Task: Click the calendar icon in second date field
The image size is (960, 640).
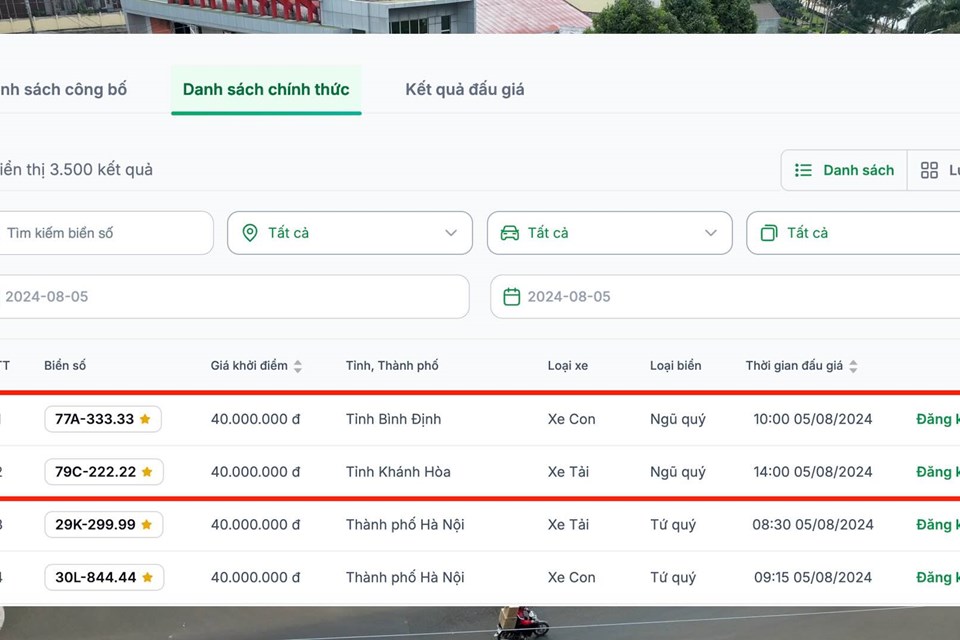Action: tap(512, 297)
